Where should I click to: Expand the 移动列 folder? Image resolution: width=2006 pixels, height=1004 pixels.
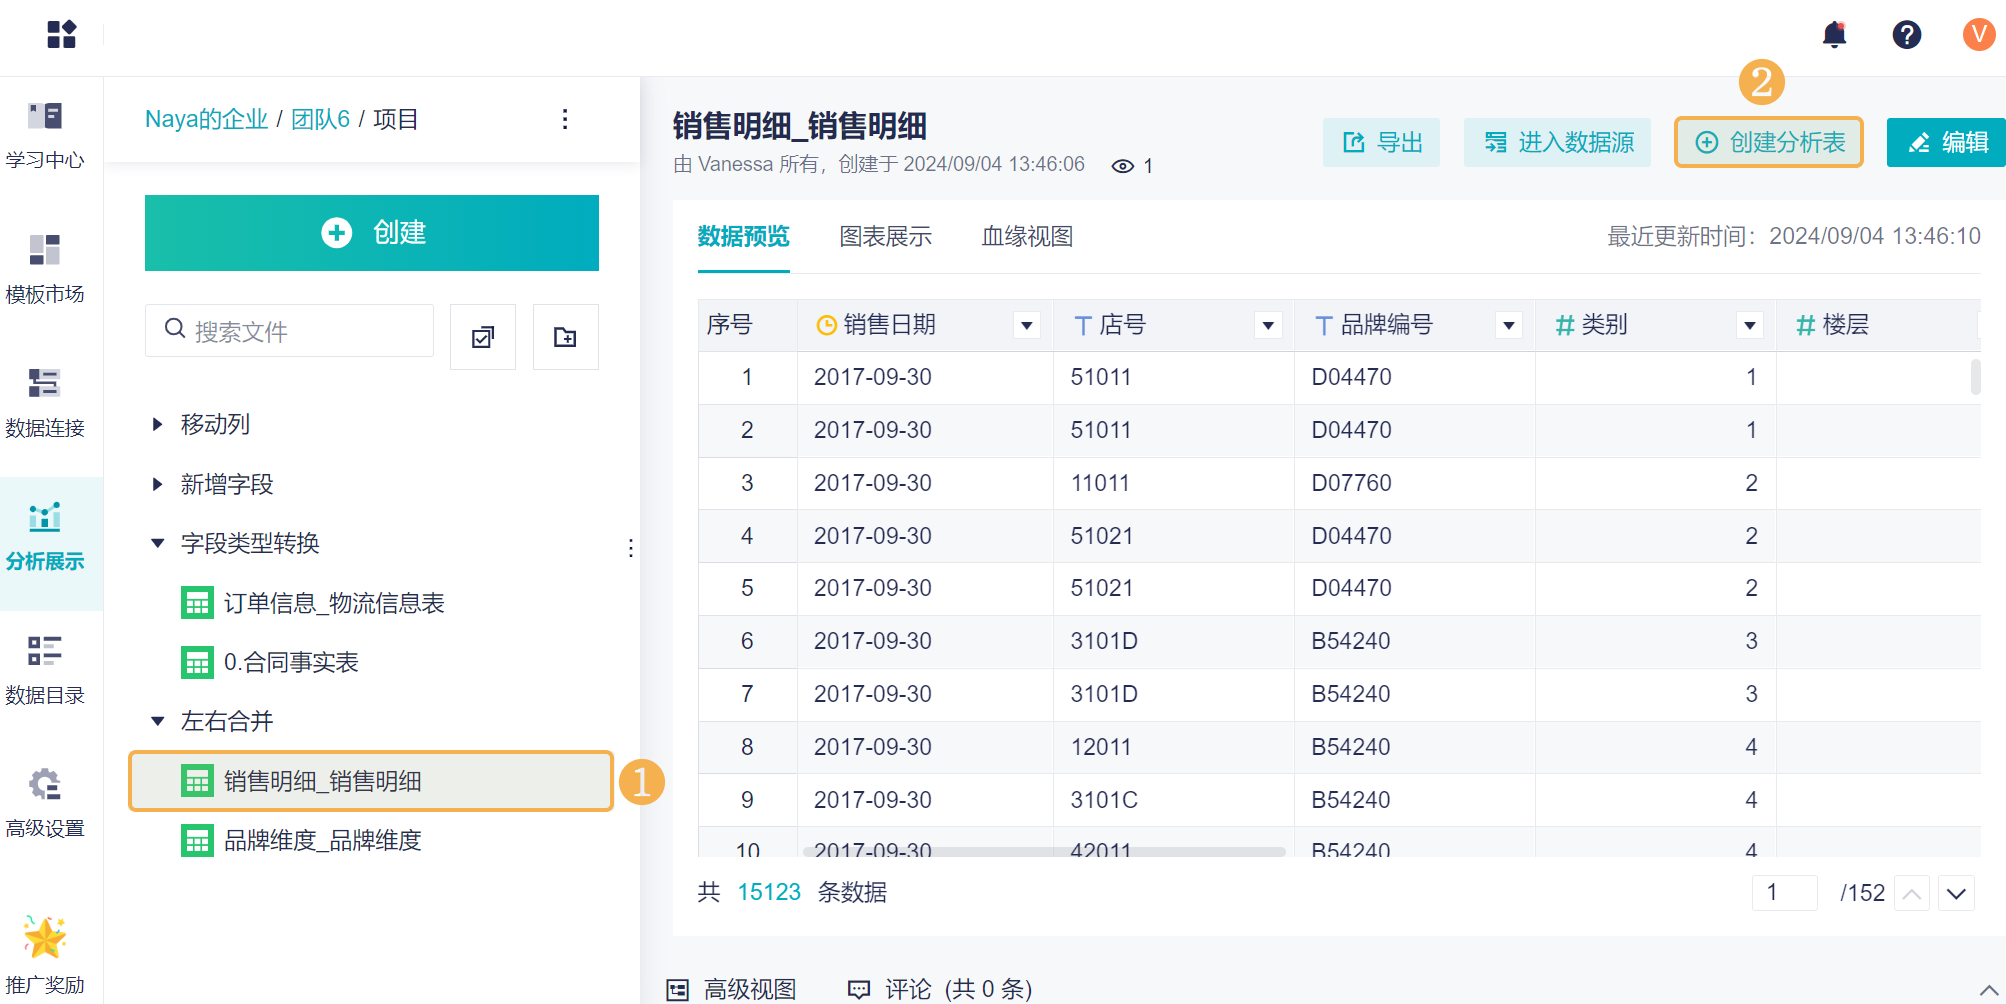158,424
